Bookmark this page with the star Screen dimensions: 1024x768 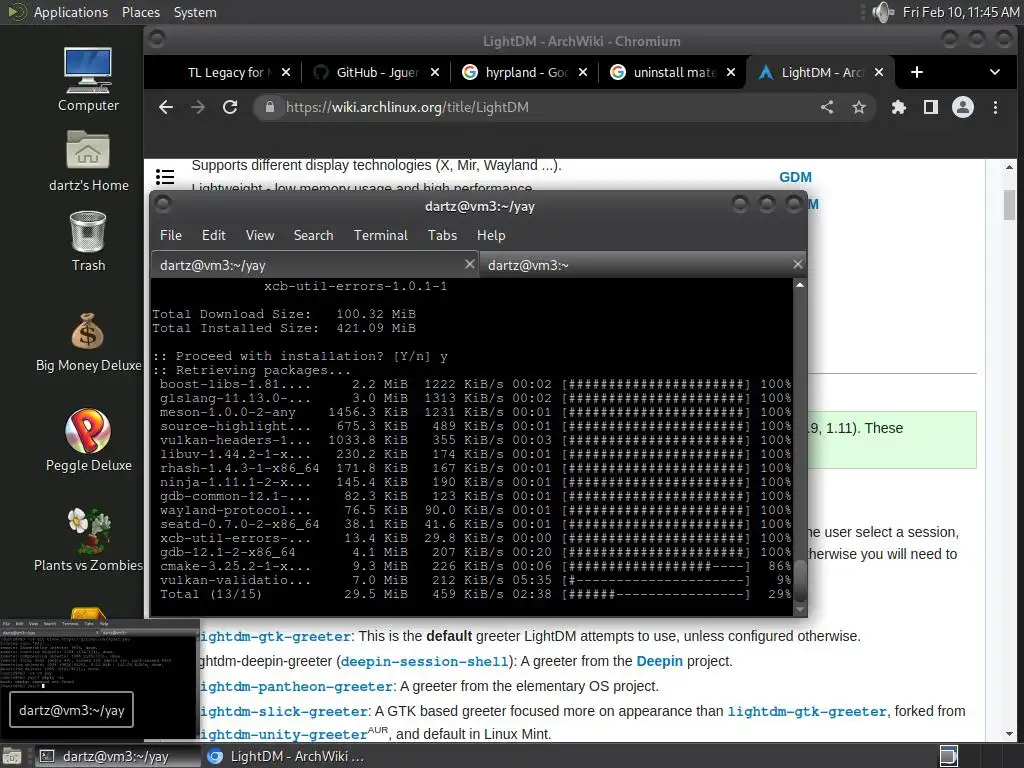859,107
